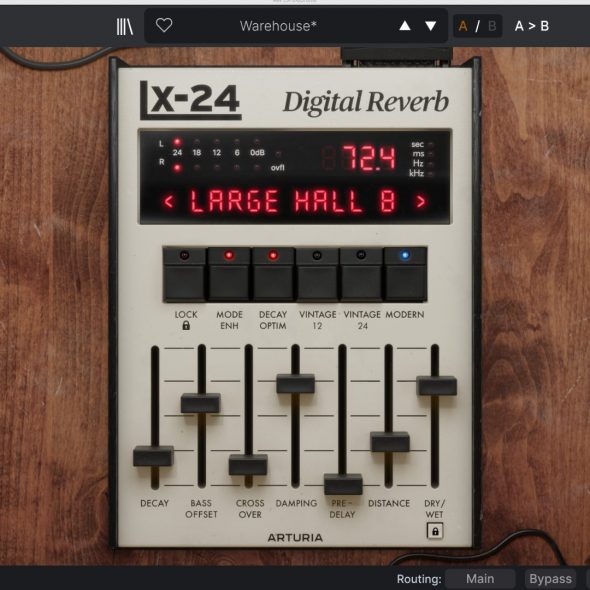Click the 72.4 value readout

click(x=369, y=158)
